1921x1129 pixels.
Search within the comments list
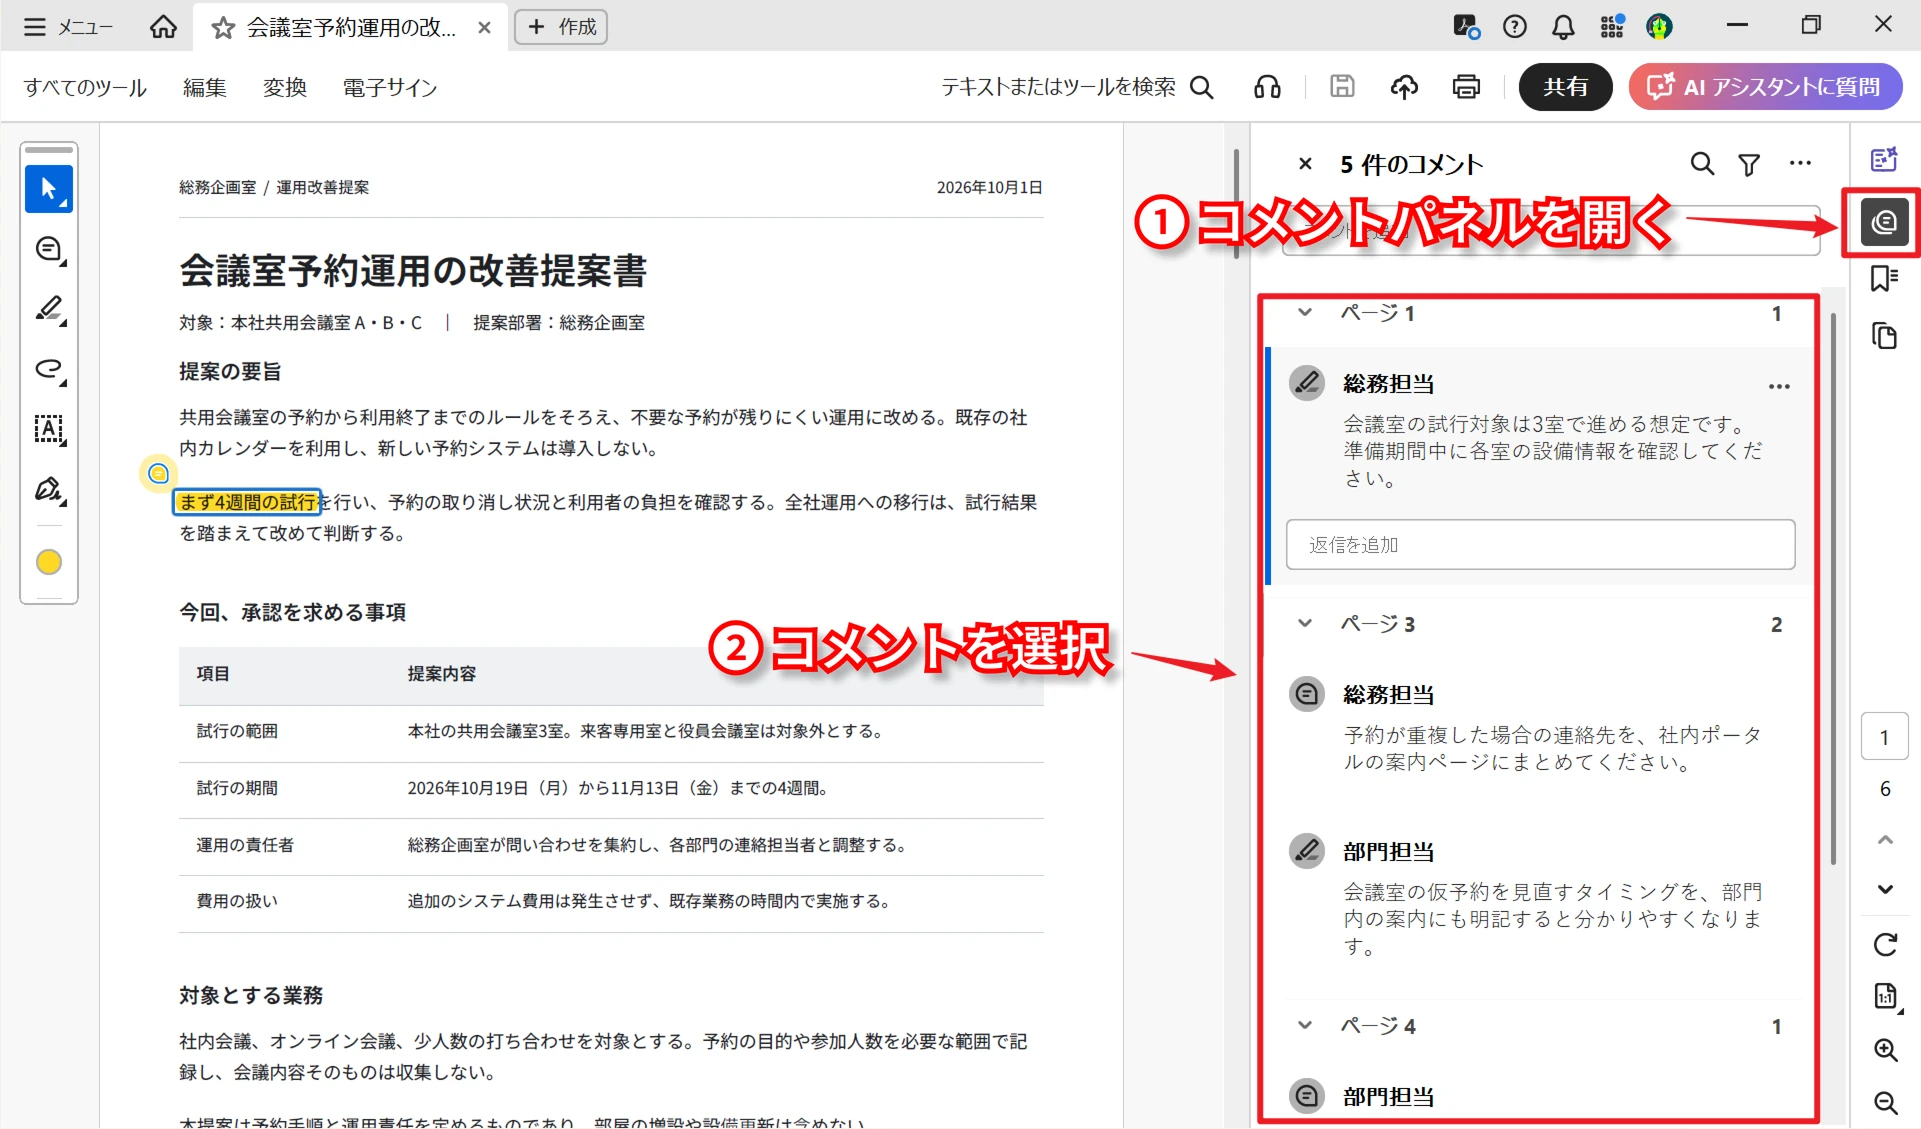[1702, 164]
